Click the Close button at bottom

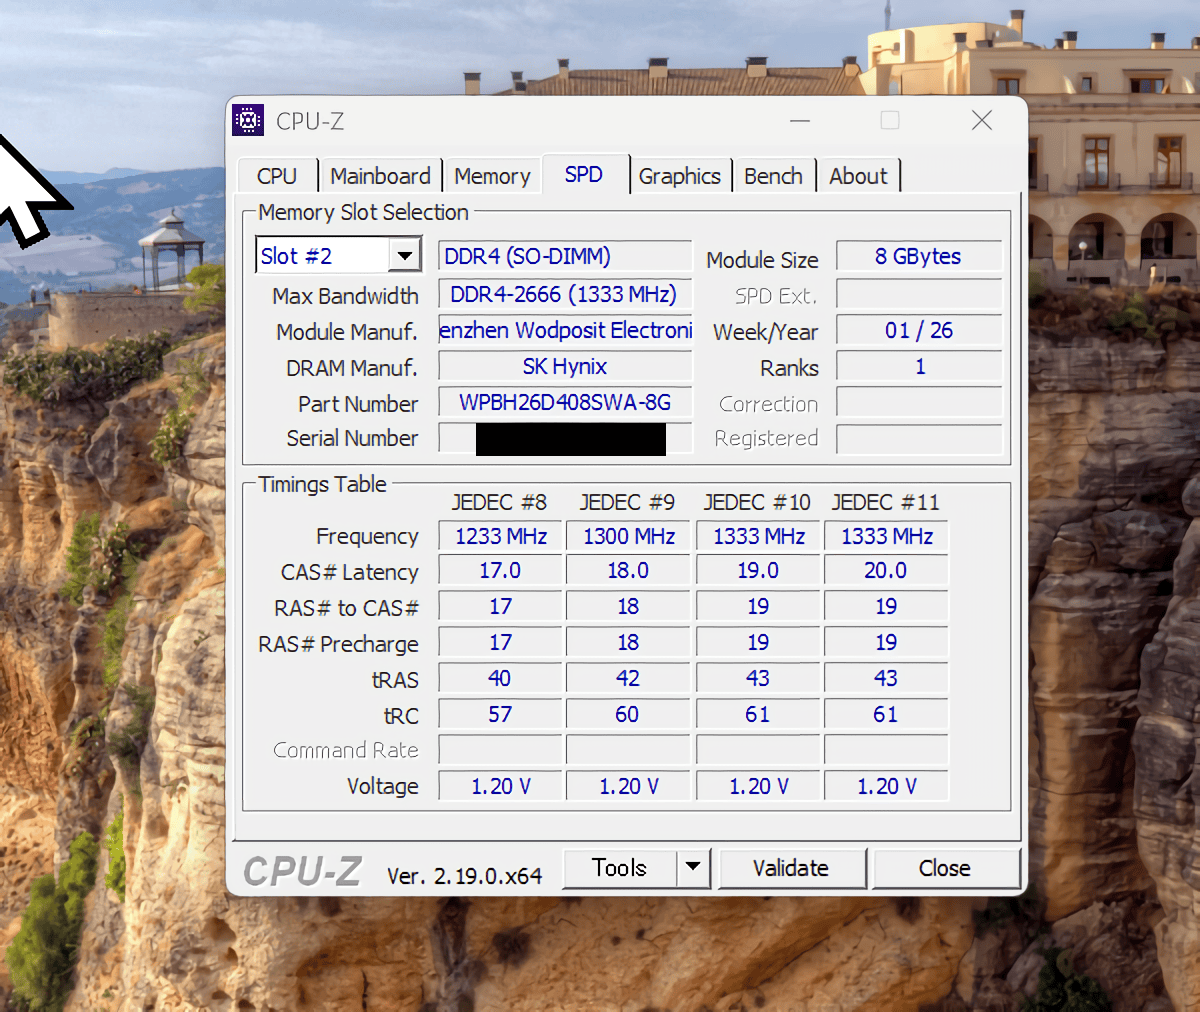coord(945,867)
